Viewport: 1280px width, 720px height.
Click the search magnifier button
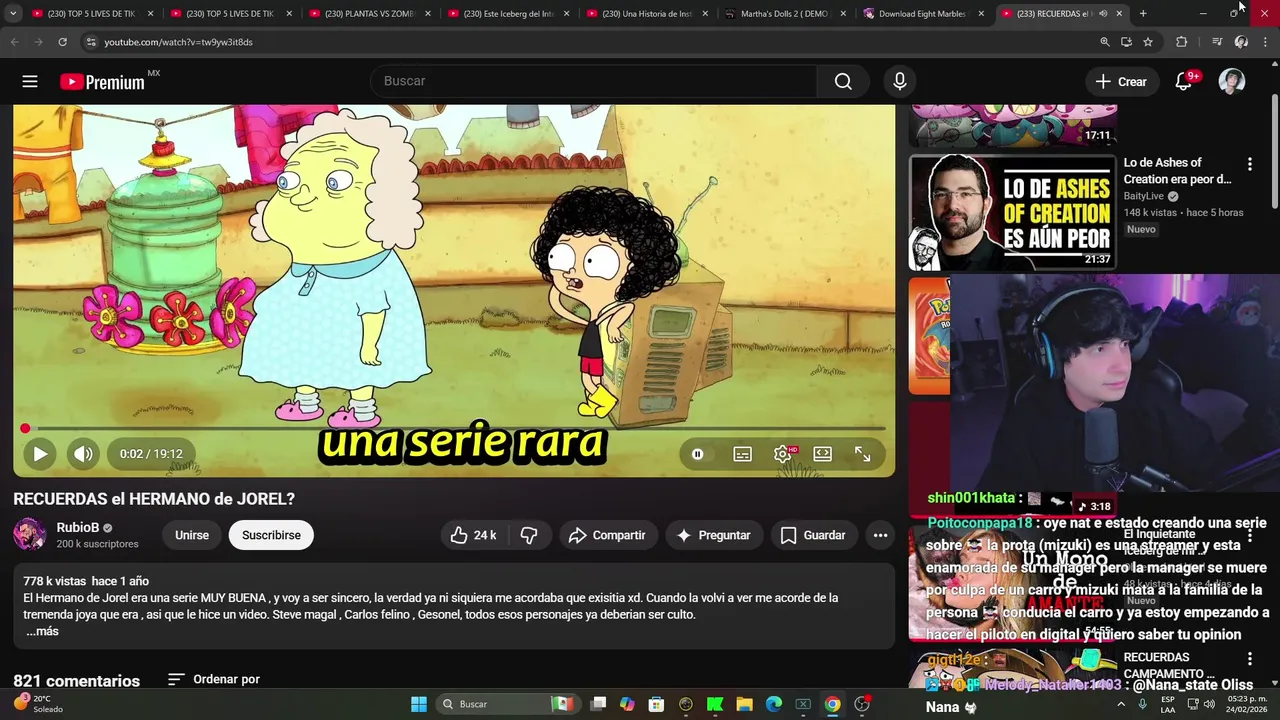coord(843,81)
